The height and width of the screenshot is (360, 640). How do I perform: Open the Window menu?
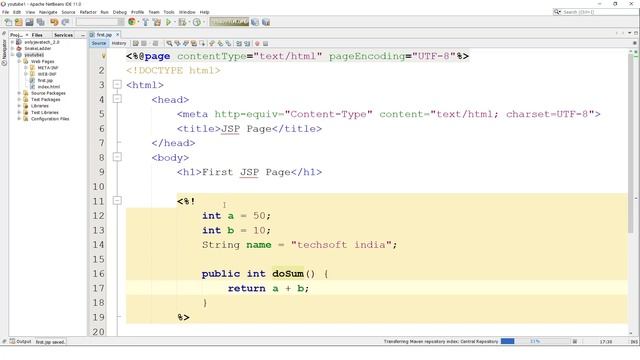(x=187, y=12)
